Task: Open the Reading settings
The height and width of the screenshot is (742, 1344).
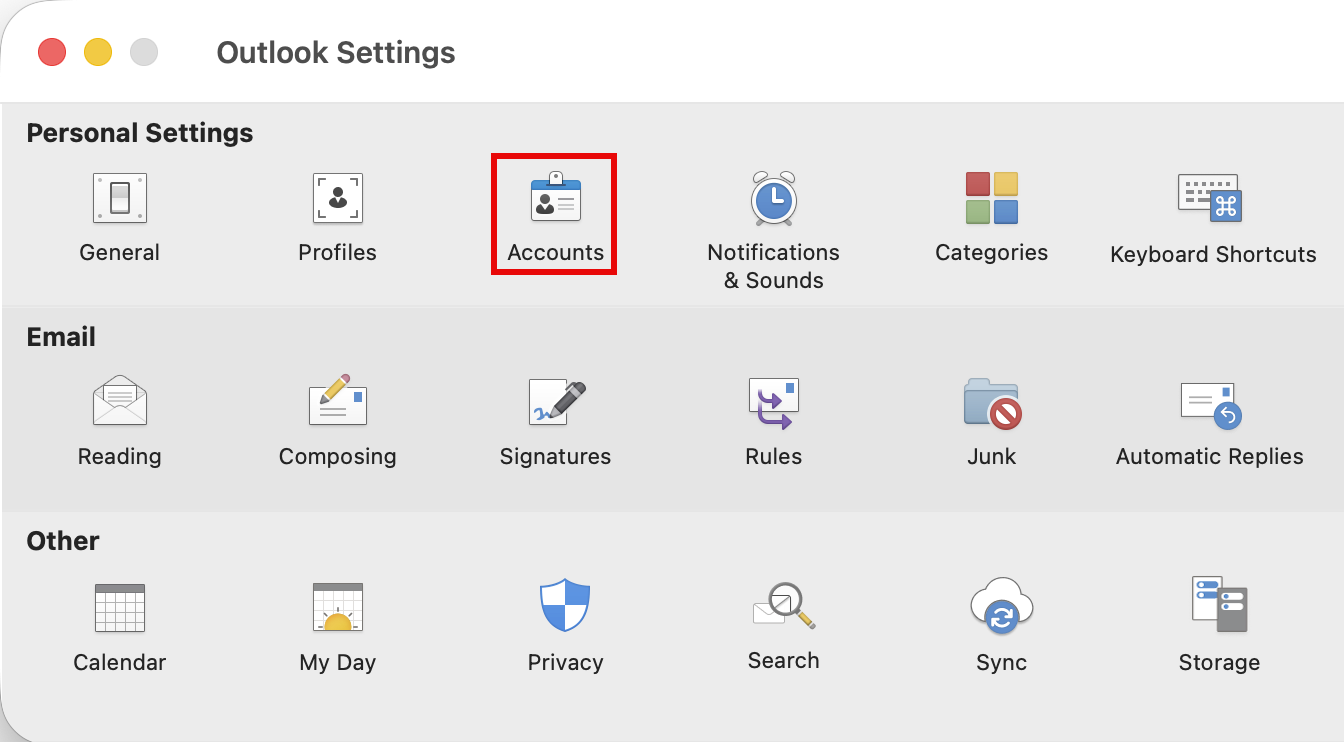Action: tap(119, 418)
